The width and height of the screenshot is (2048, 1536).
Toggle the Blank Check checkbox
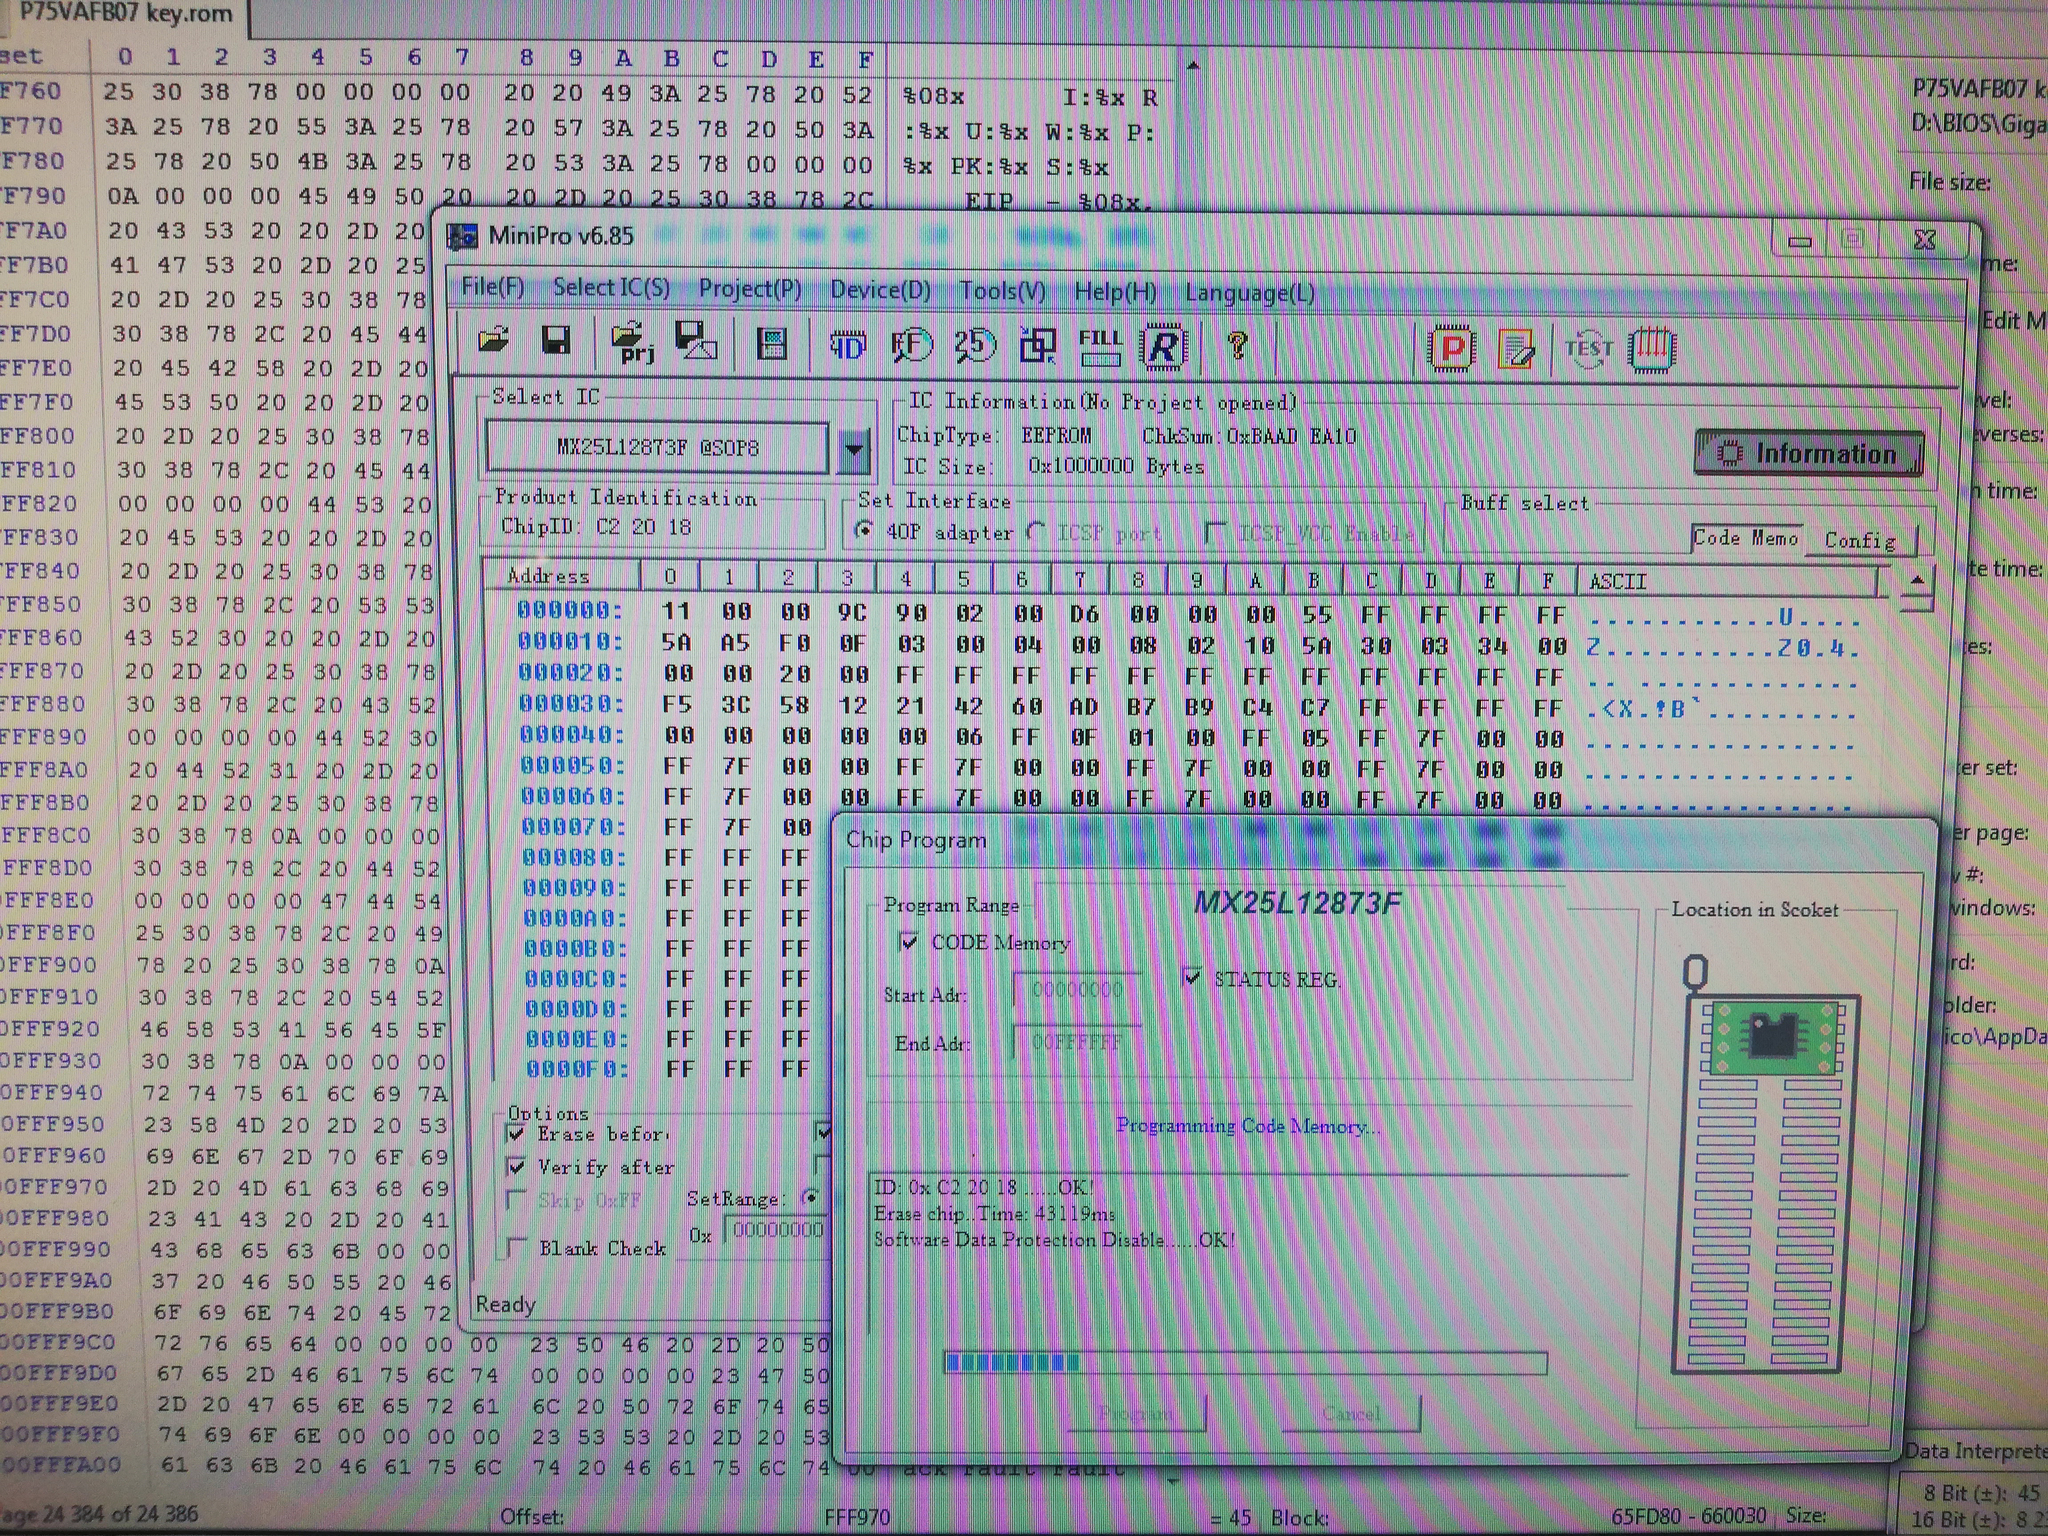(x=517, y=1247)
